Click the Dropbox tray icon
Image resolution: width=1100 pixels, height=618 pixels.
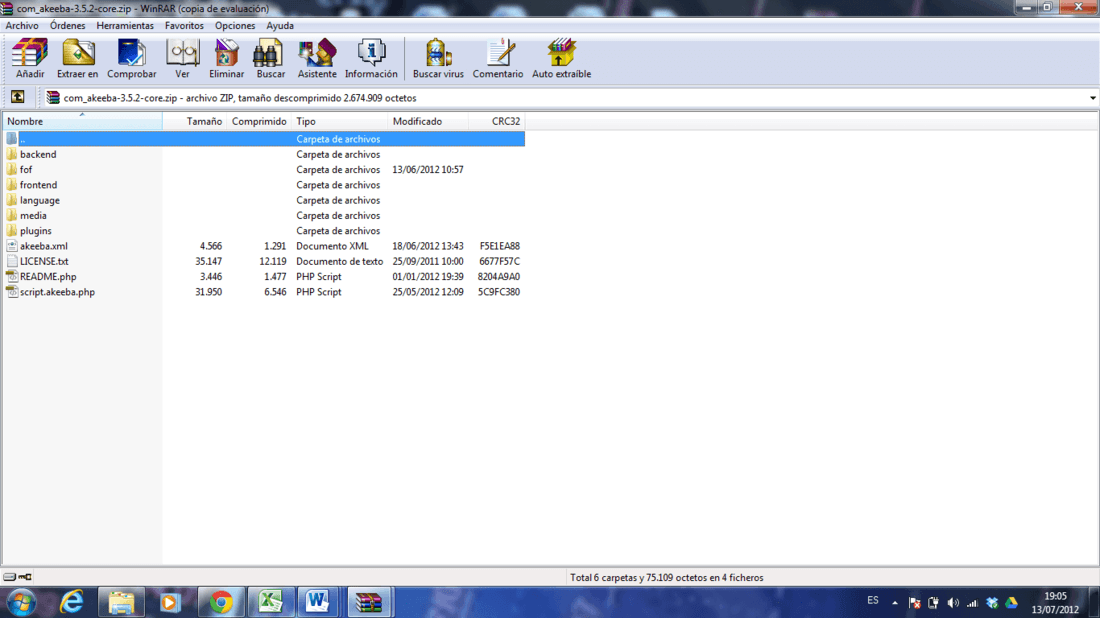[x=992, y=603]
